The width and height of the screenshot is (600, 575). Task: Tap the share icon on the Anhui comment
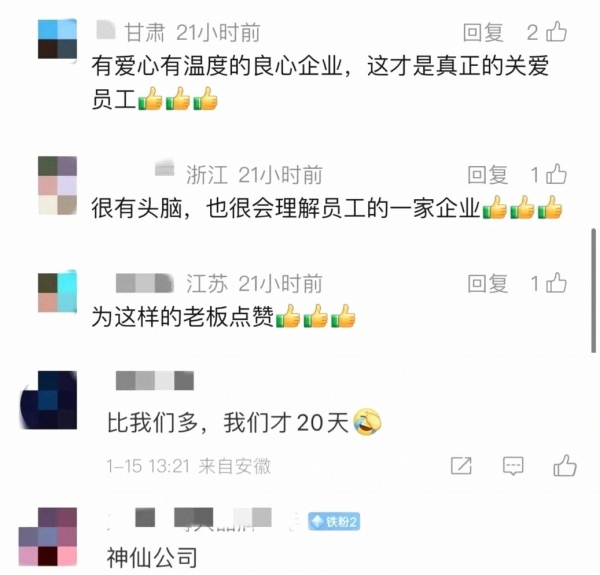[461, 466]
